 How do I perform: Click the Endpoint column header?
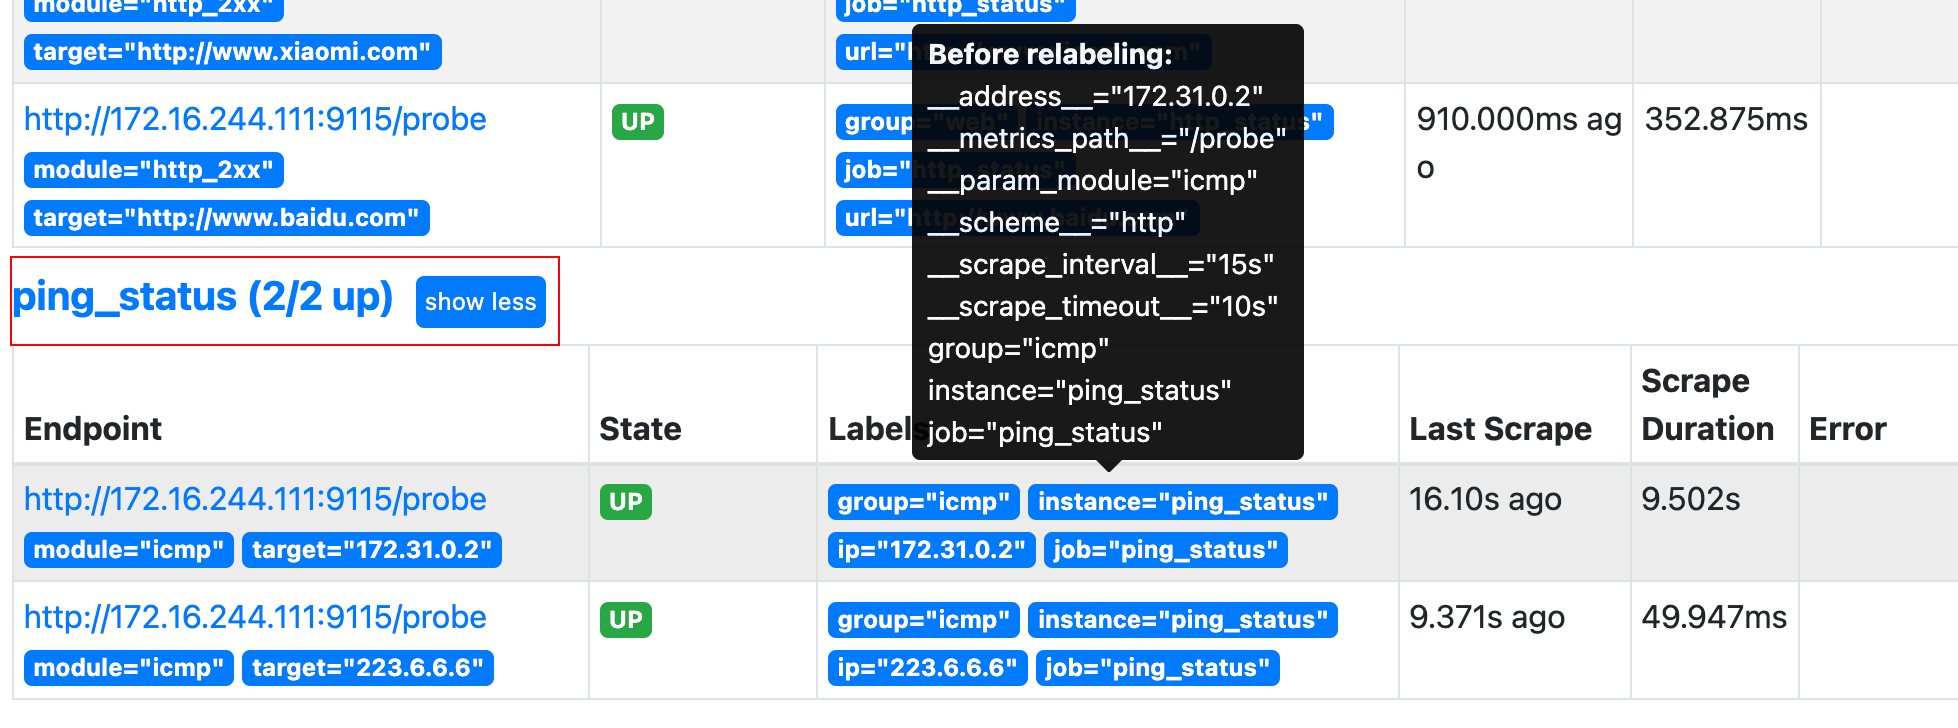pyautogui.click(x=93, y=429)
